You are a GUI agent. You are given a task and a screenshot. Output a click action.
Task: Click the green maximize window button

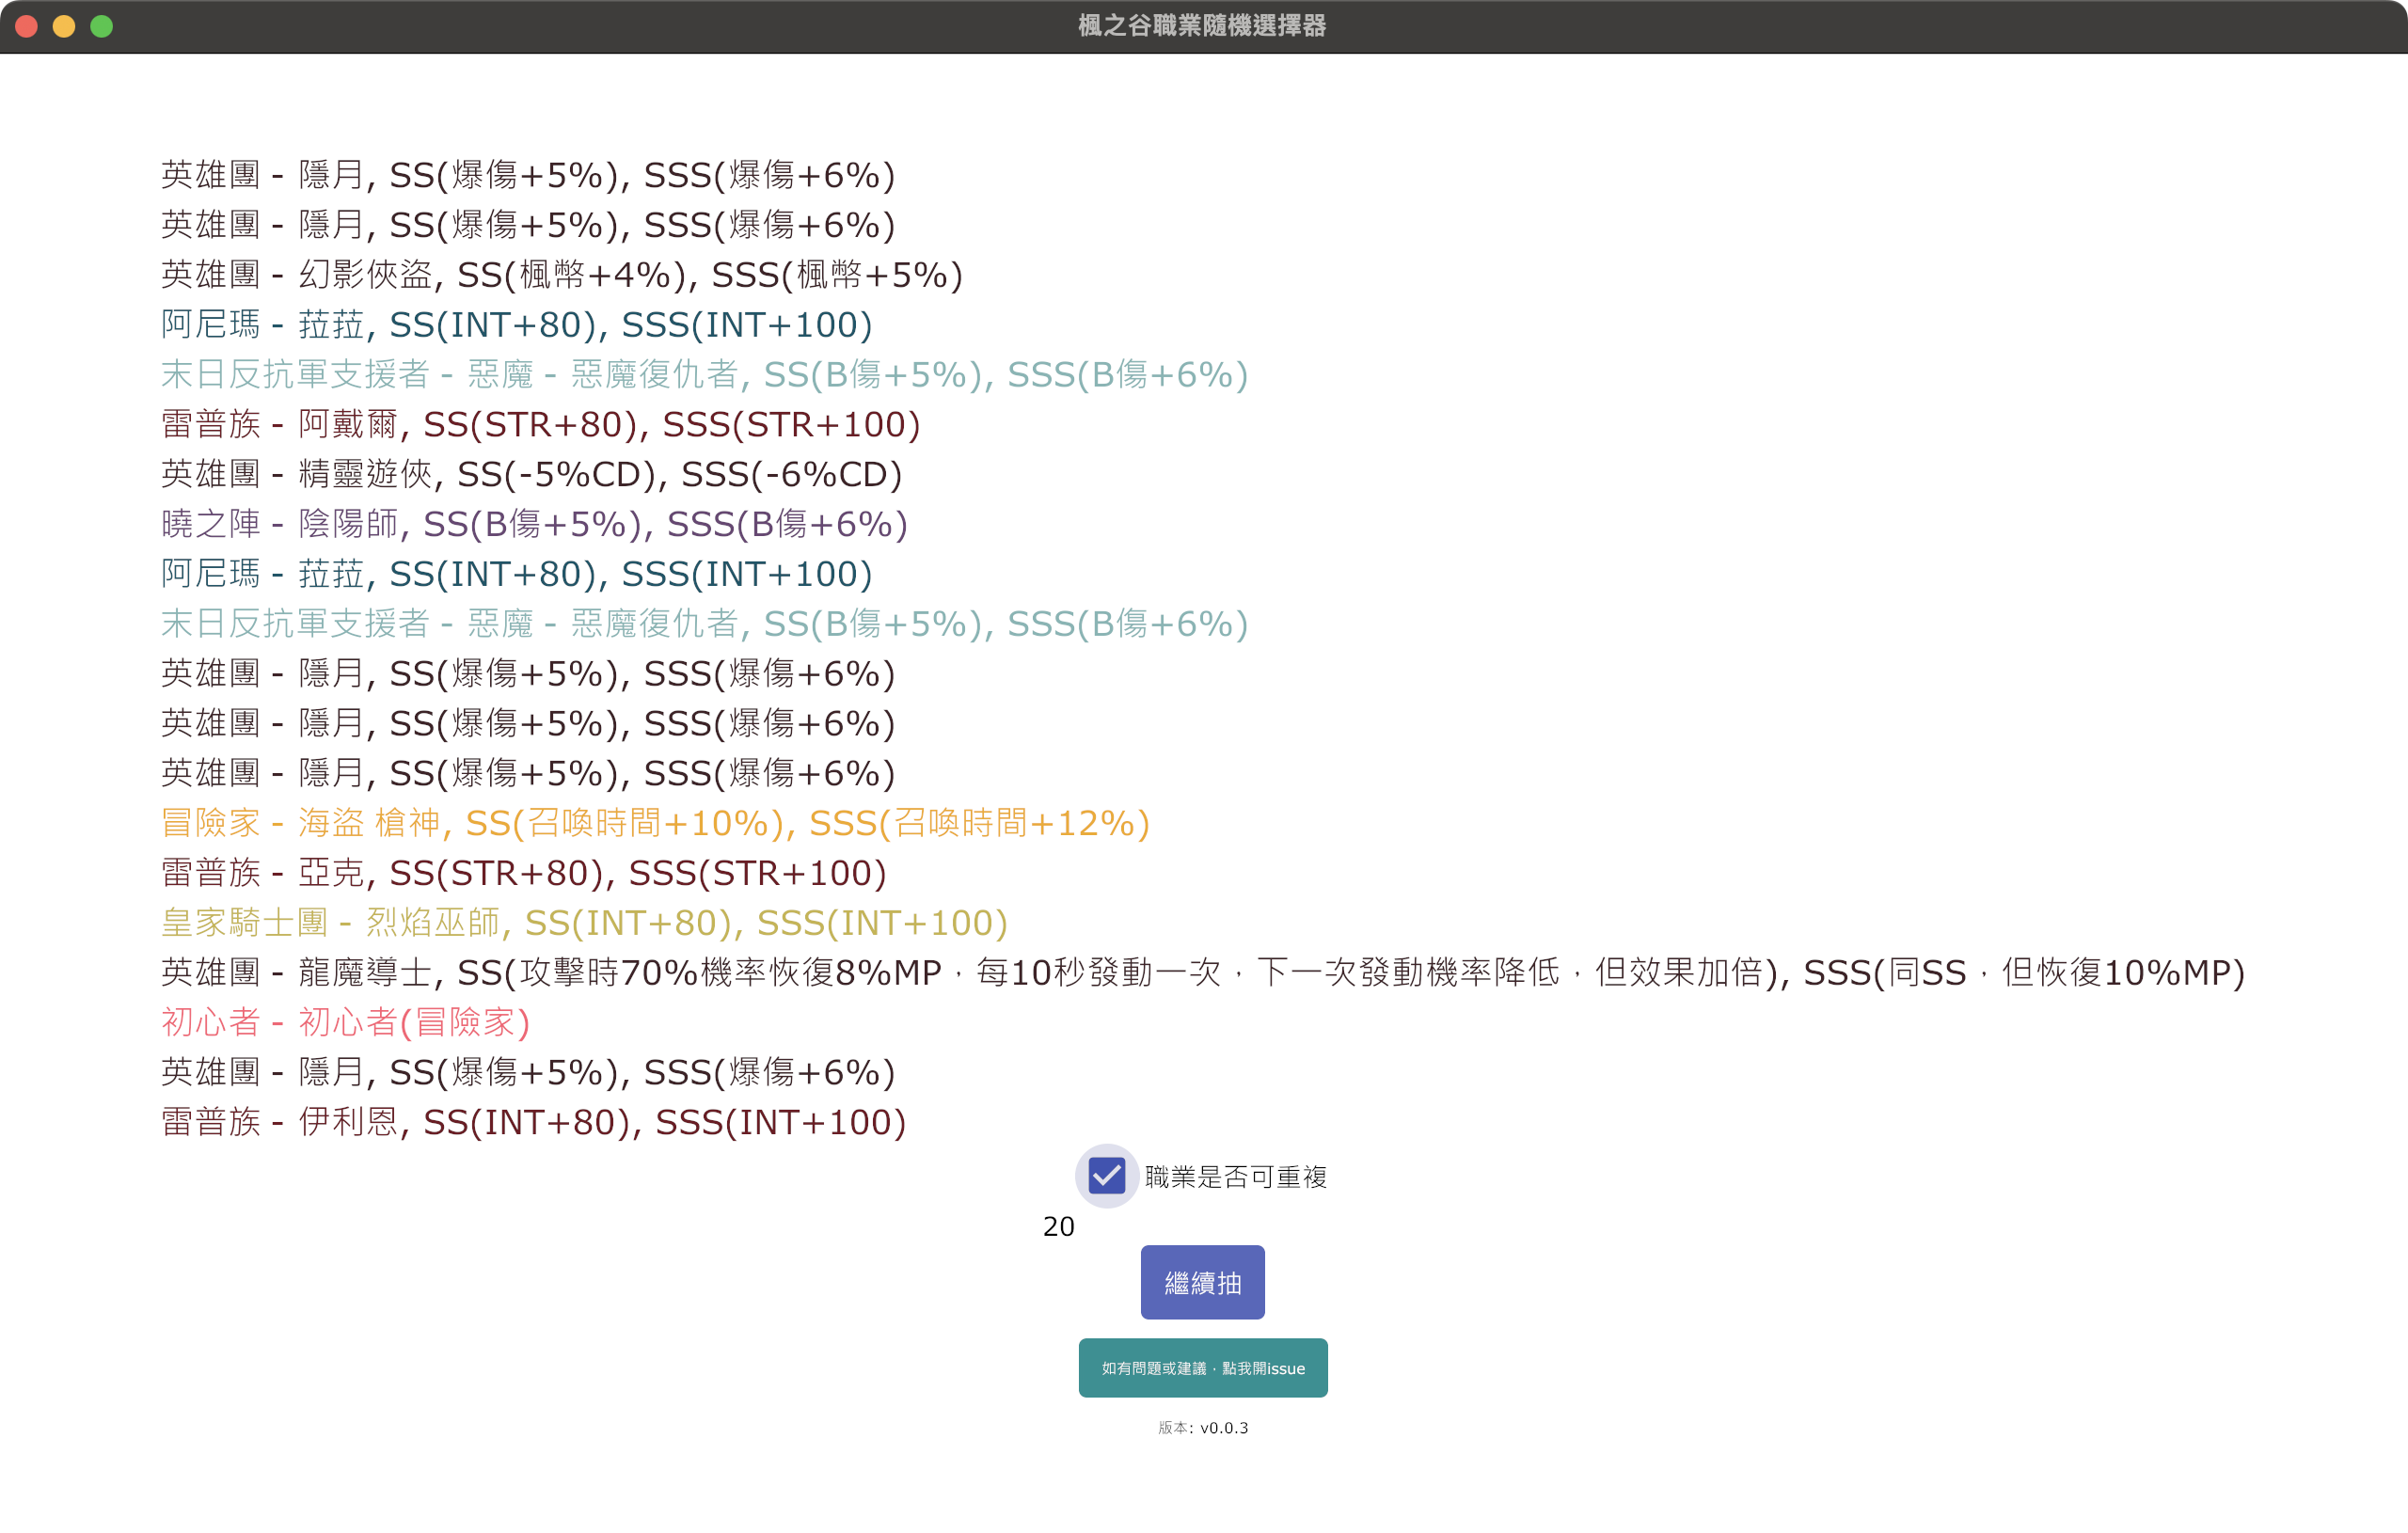(x=102, y=26)
